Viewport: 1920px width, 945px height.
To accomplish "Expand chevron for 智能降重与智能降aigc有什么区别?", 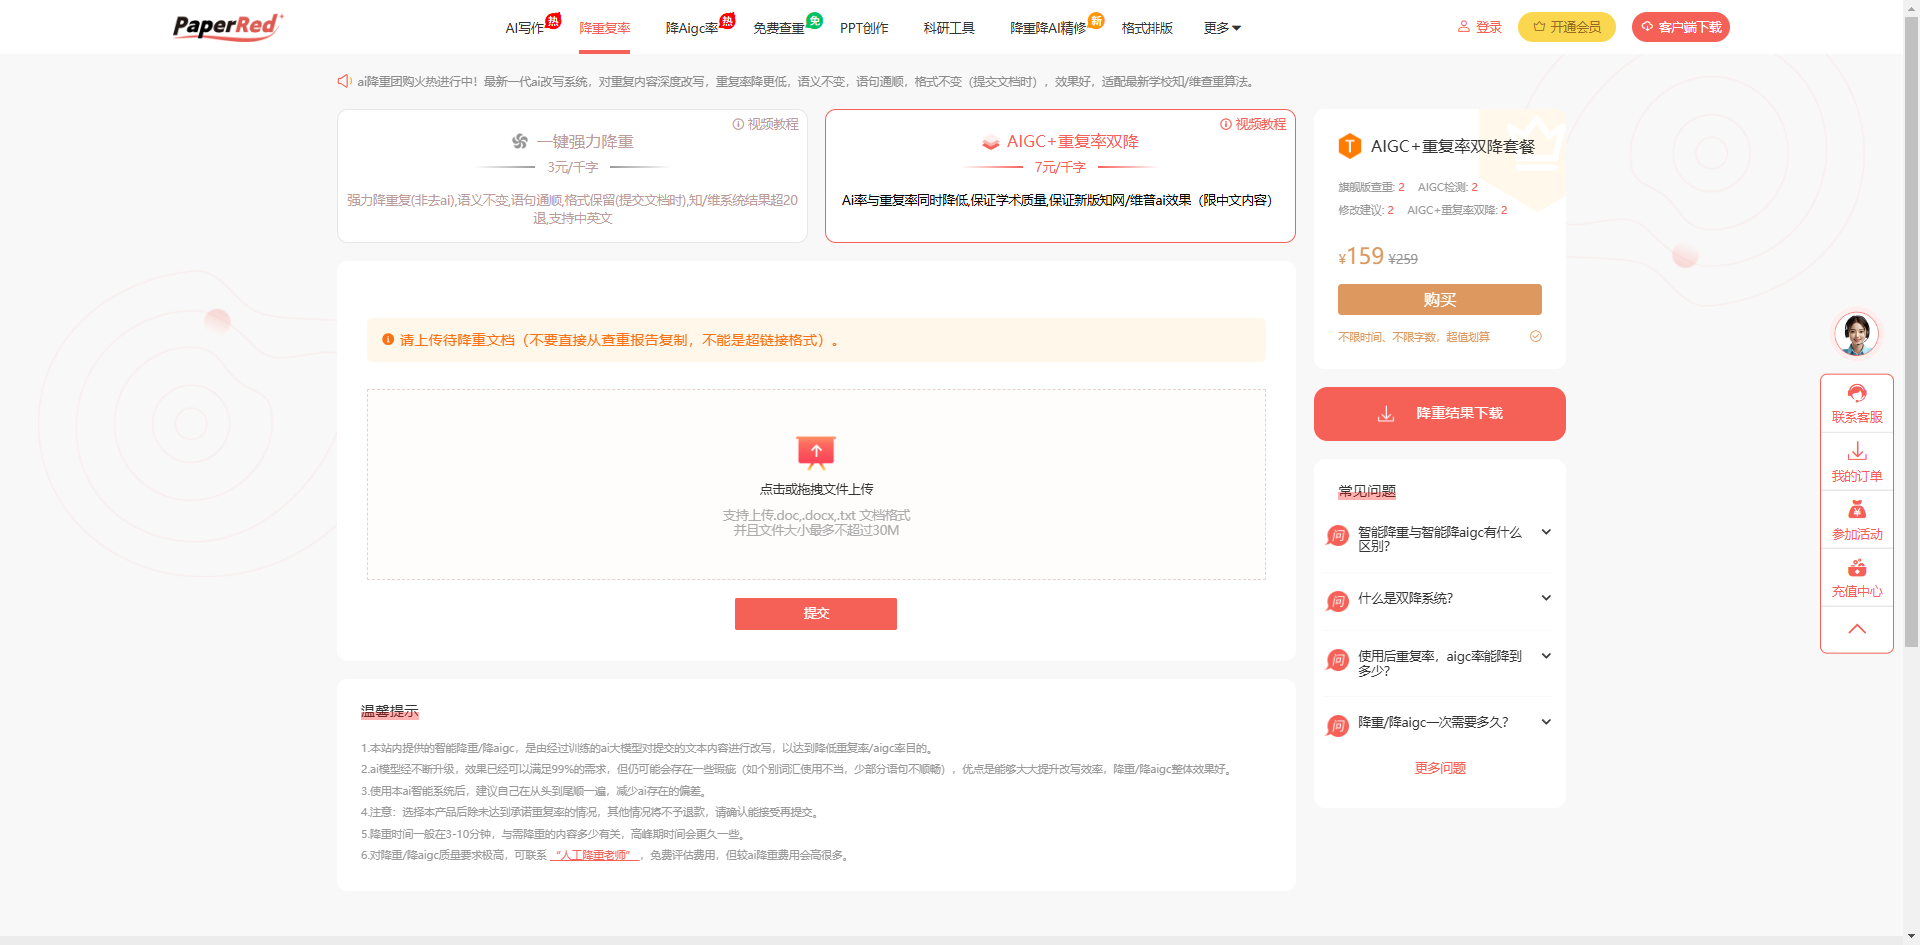I will [1546, 532].
